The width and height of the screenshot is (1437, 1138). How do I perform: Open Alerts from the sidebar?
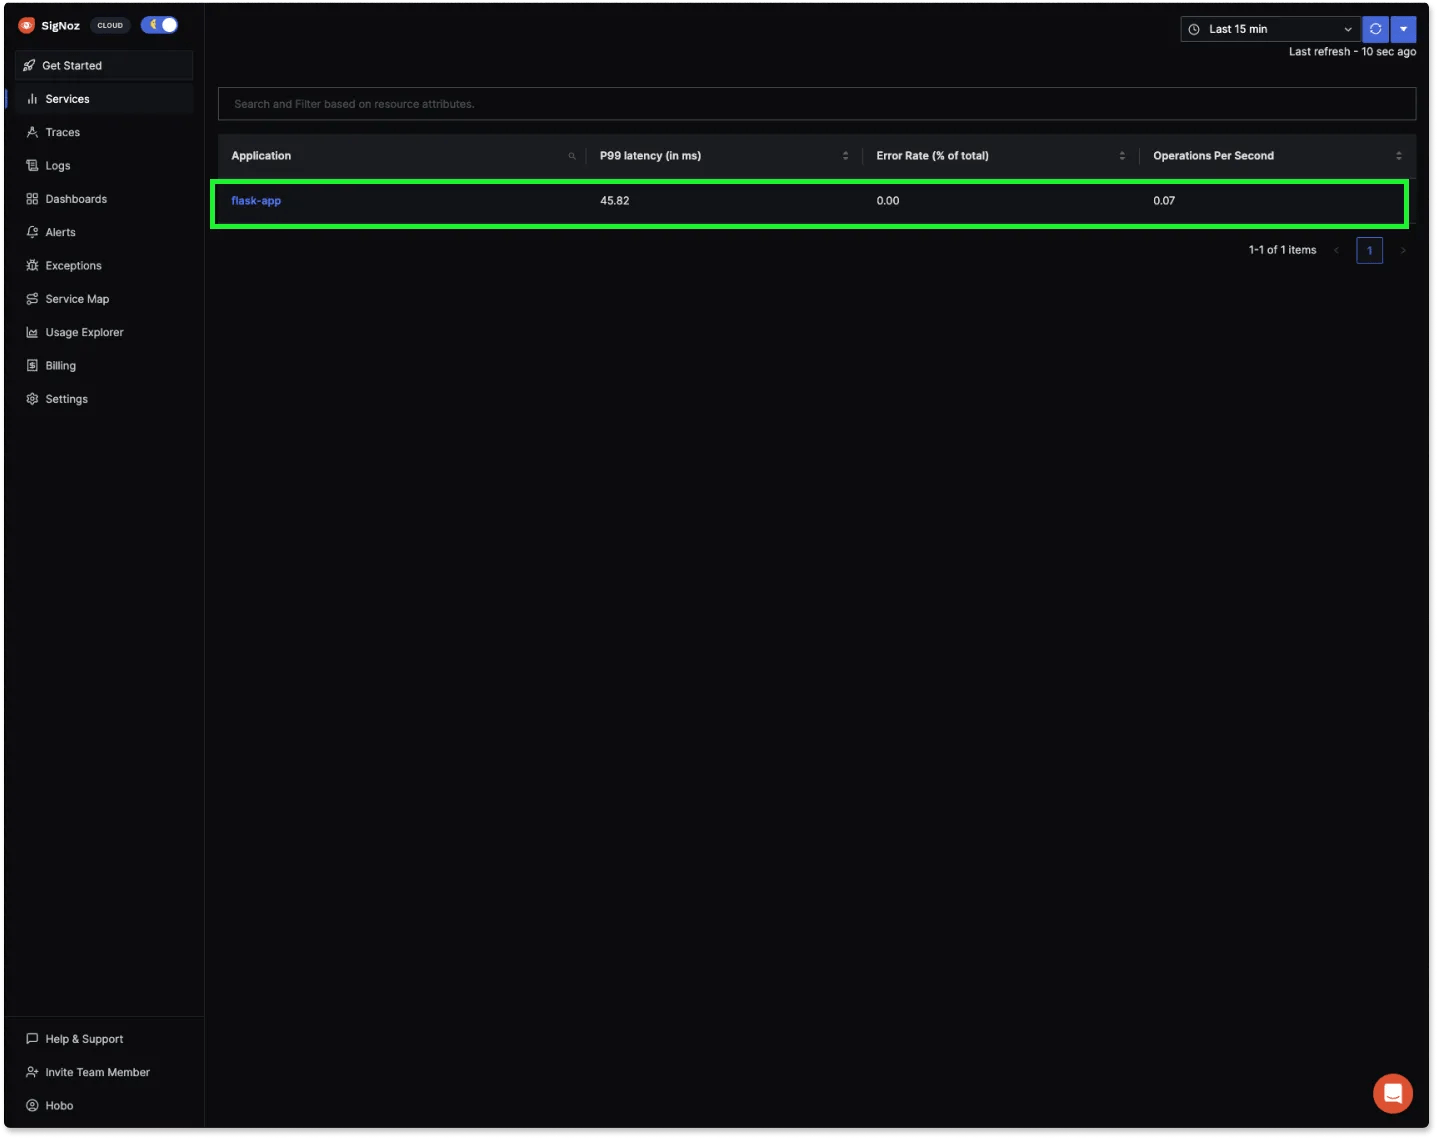click(60, 231)
